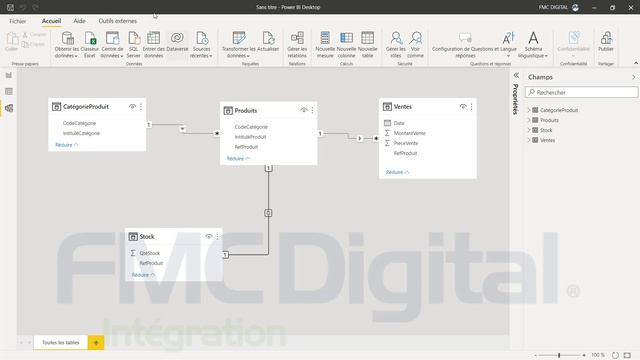
Task: Open Schéma linguistique
Action: (533, 44)
